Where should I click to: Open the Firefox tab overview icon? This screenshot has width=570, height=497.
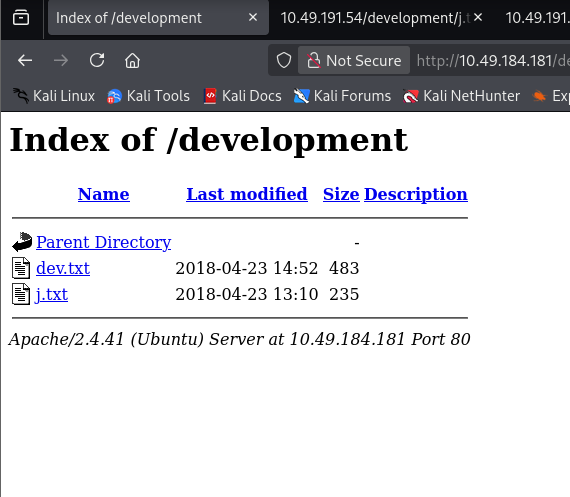[21, 17]
